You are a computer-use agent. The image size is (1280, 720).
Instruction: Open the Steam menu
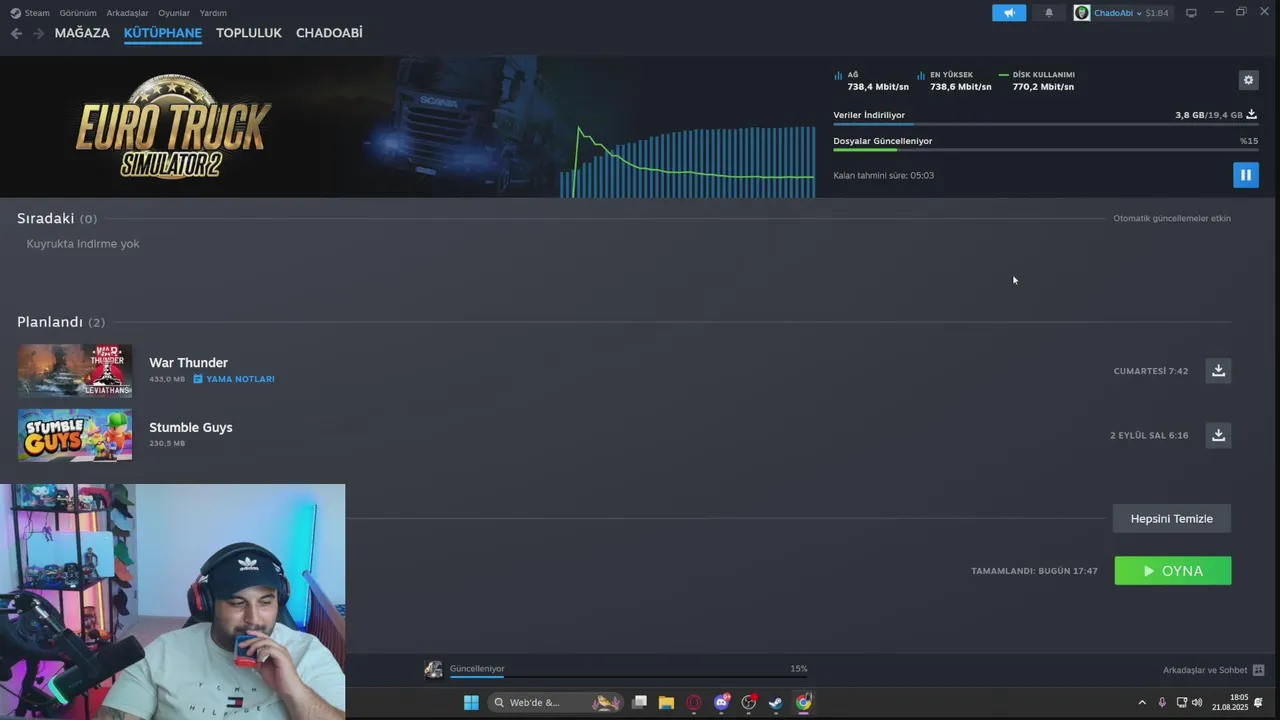[x=30, y=13]
